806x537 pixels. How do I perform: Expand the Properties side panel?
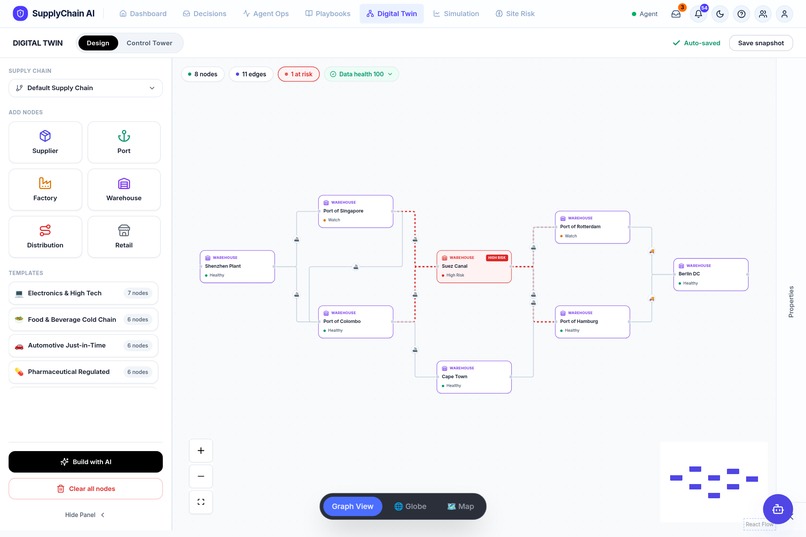click(x=791, y=302)
